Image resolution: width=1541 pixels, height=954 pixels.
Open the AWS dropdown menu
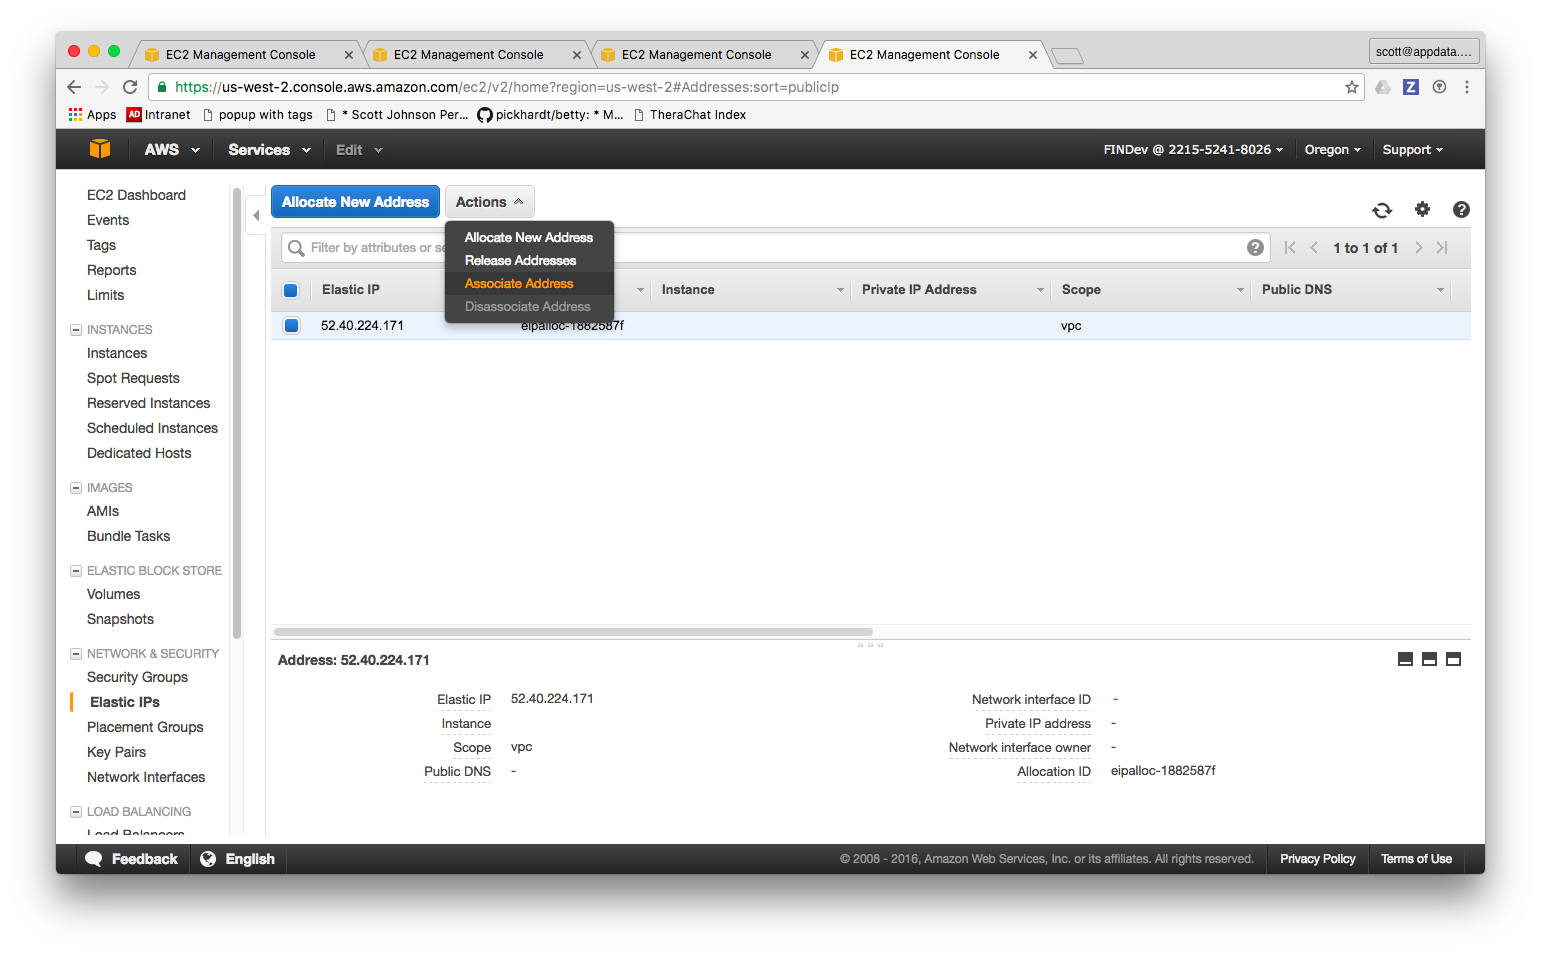[172, 150]
